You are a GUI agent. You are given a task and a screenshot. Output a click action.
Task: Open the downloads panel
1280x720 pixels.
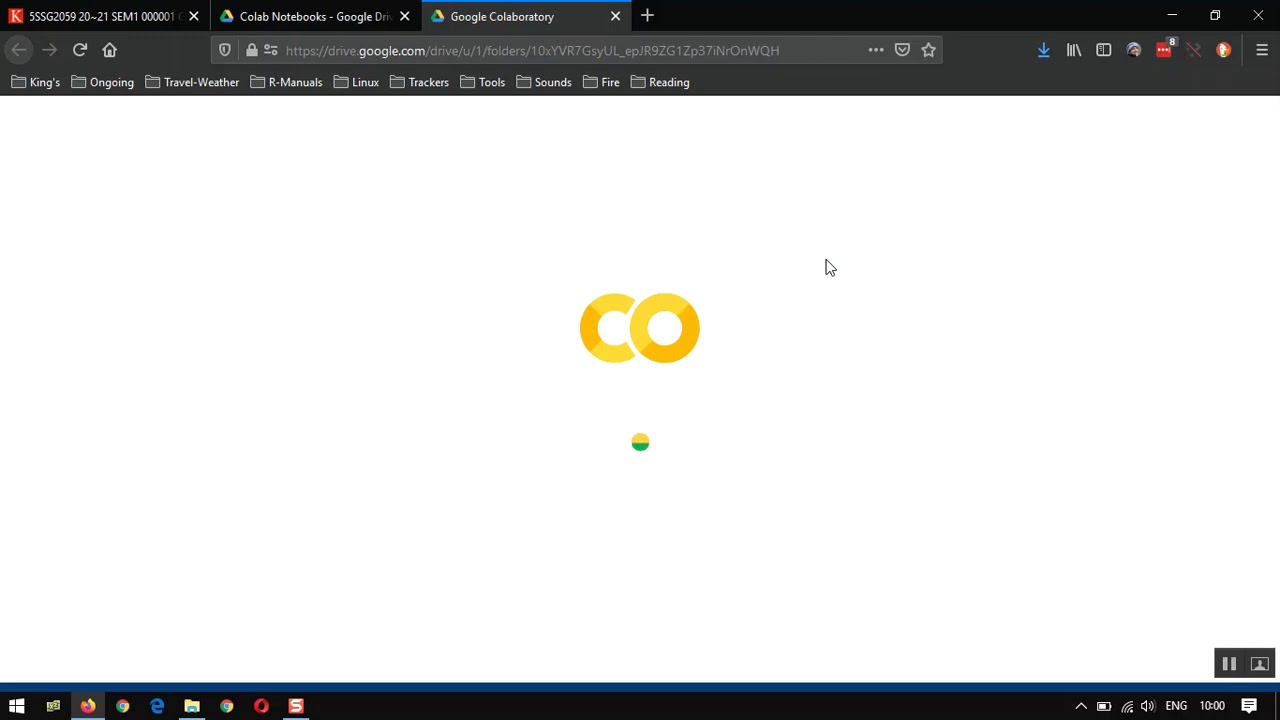1043,50
